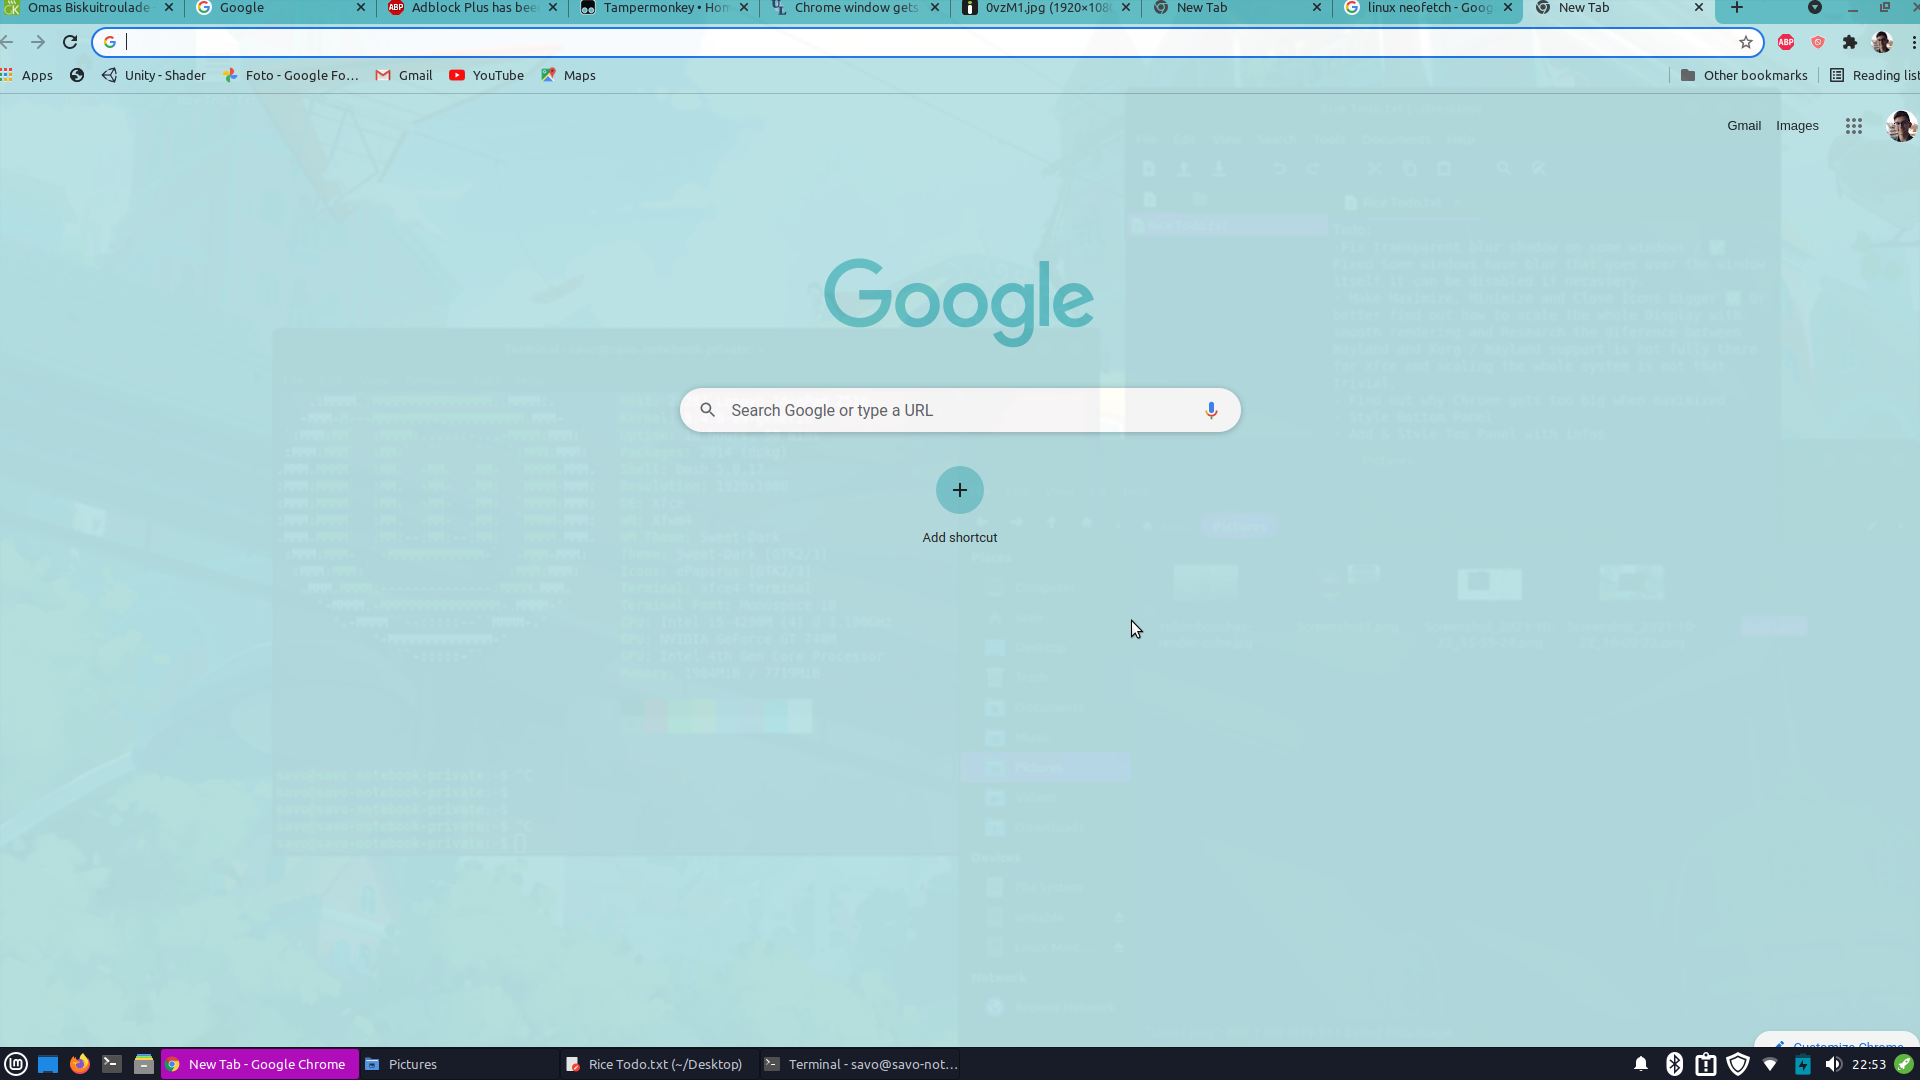Click the Google search box
This screenshot has height=1080, width=1920.
(960, 410)
